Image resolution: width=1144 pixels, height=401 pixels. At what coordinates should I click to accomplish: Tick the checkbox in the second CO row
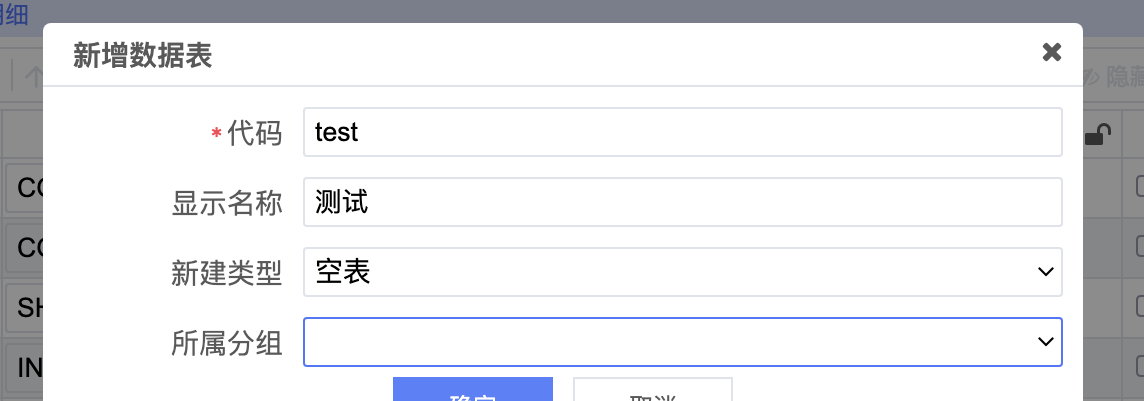pyautogui.click(x=1139, y=246)
